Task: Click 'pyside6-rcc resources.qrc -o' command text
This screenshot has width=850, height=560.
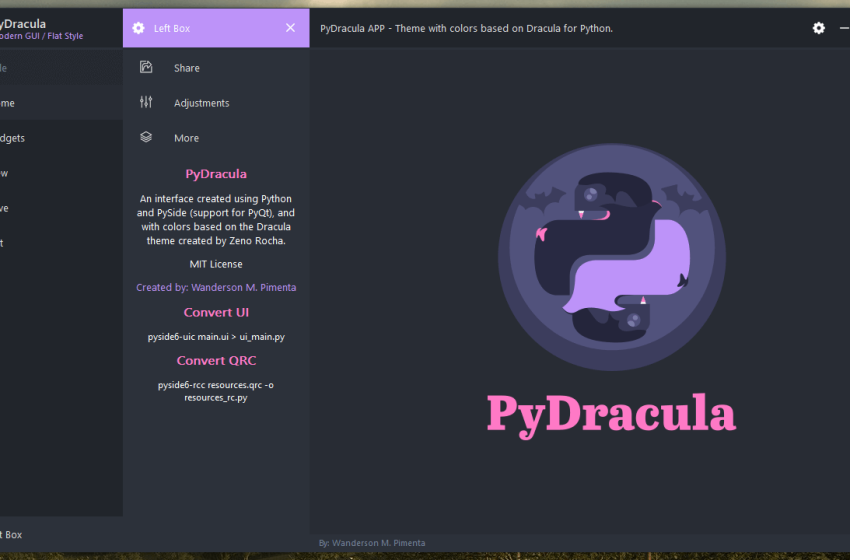Action: pyautogui.click(x=216, y=385)
